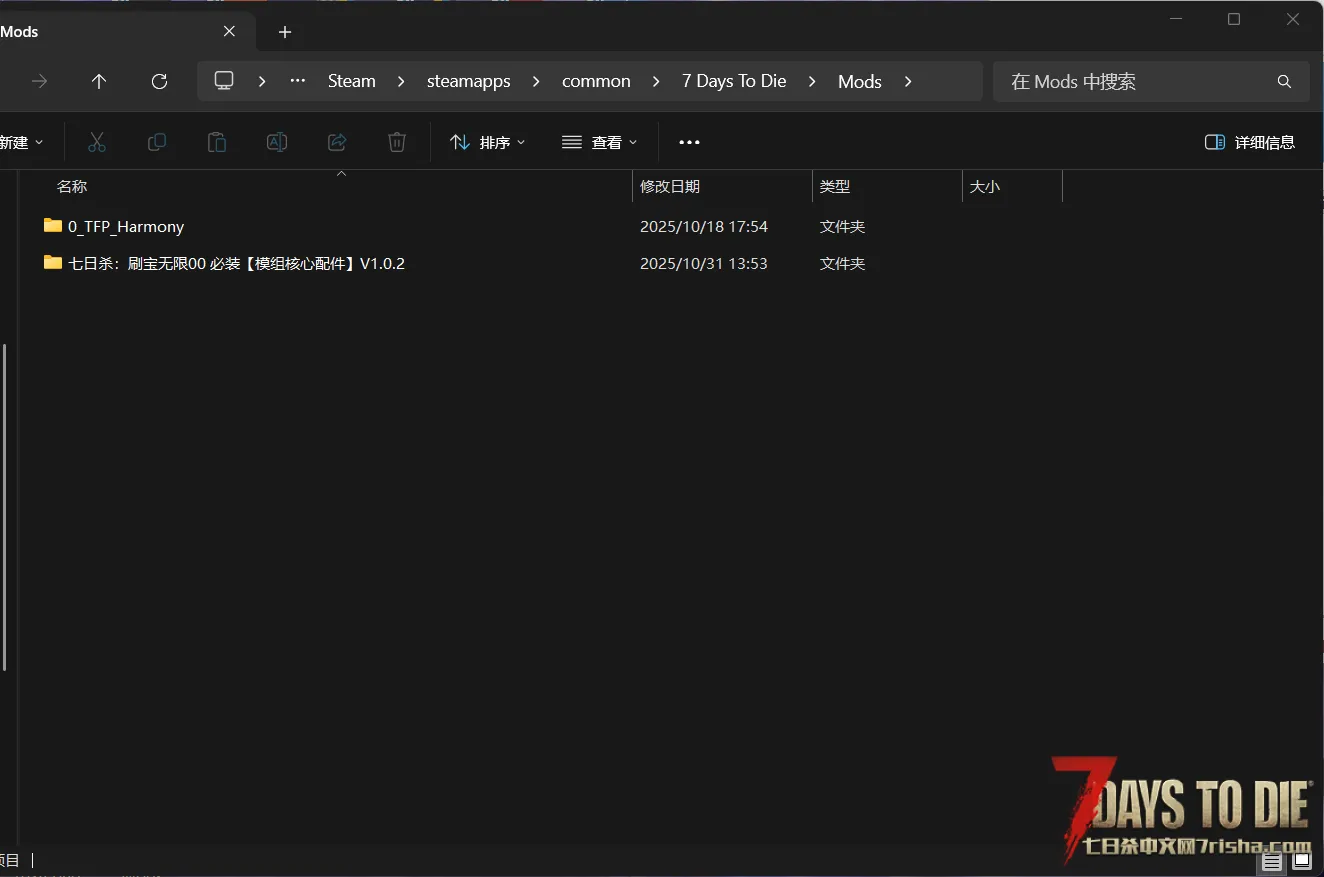Viewport: 1324px width, 877px height.
Task: Toggle the 详细信息 details pane
Action: (1250, 142)
